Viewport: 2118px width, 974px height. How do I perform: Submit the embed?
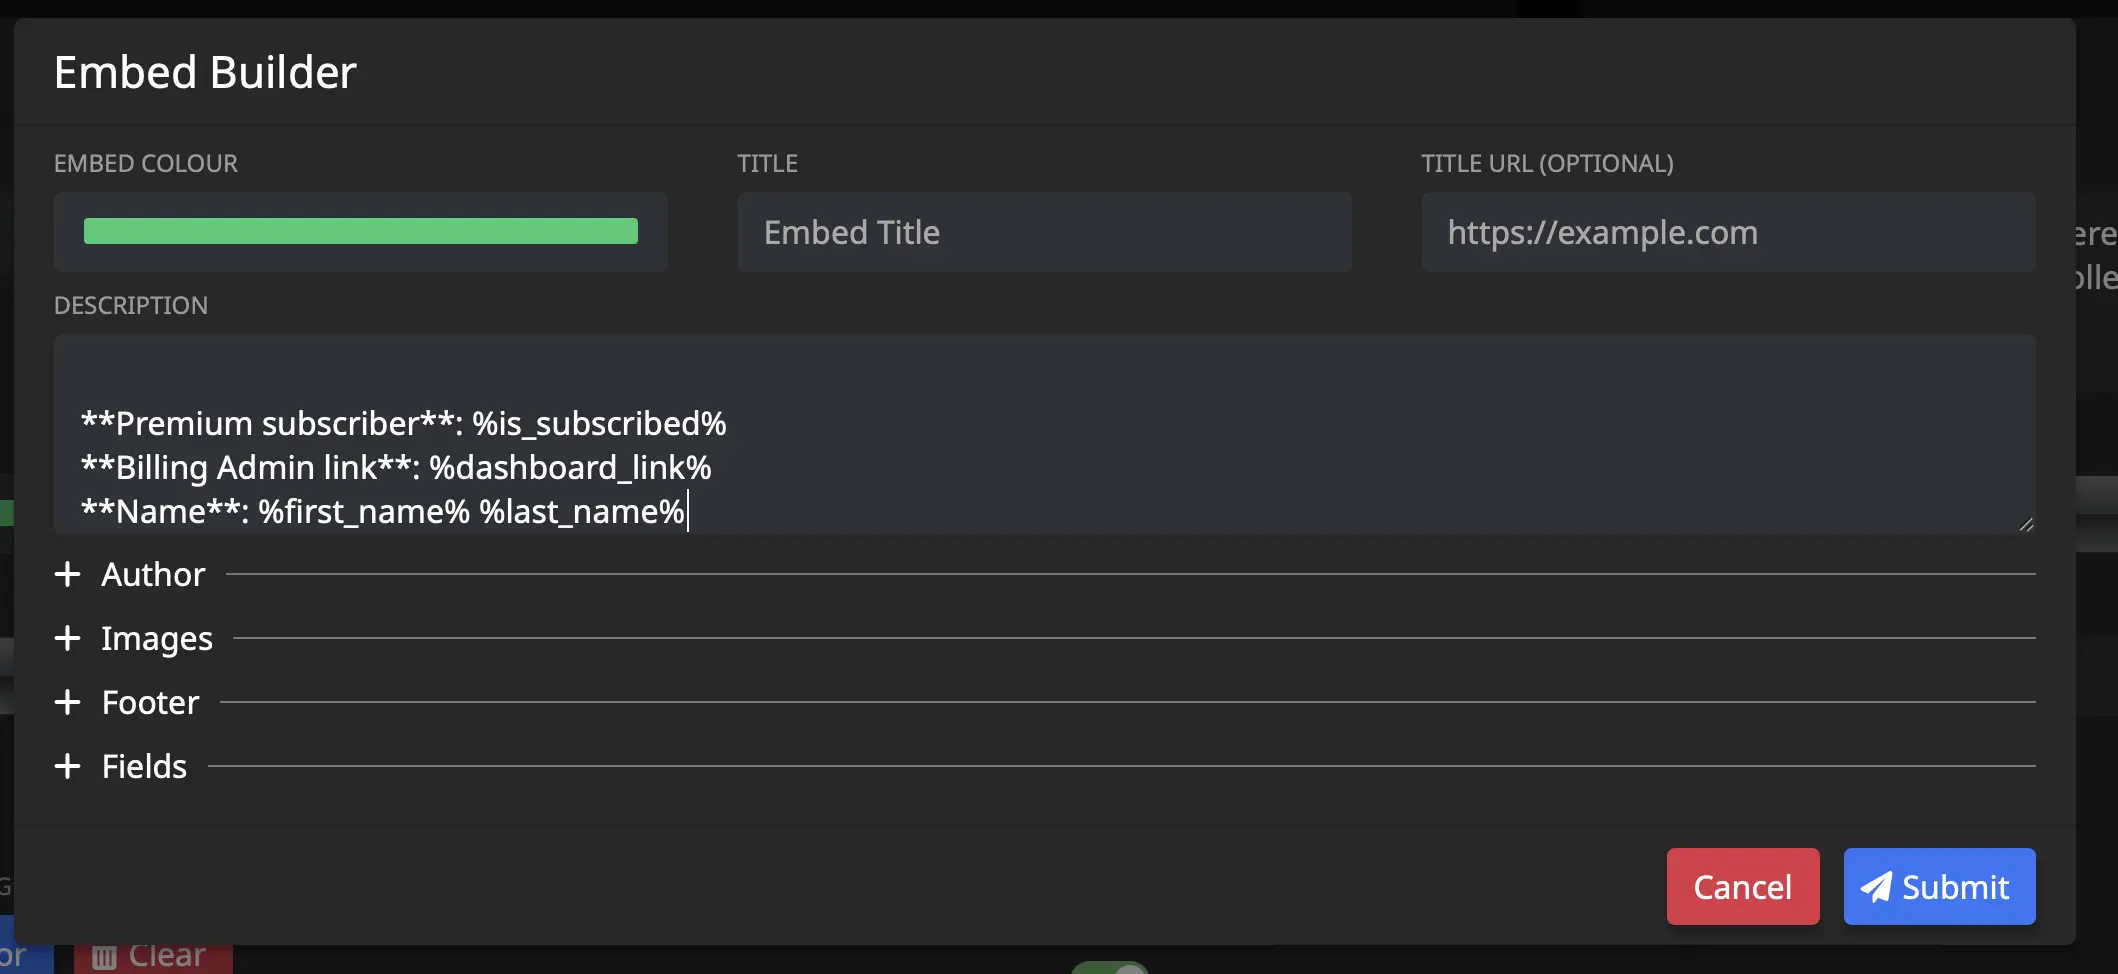point(1939,887)
